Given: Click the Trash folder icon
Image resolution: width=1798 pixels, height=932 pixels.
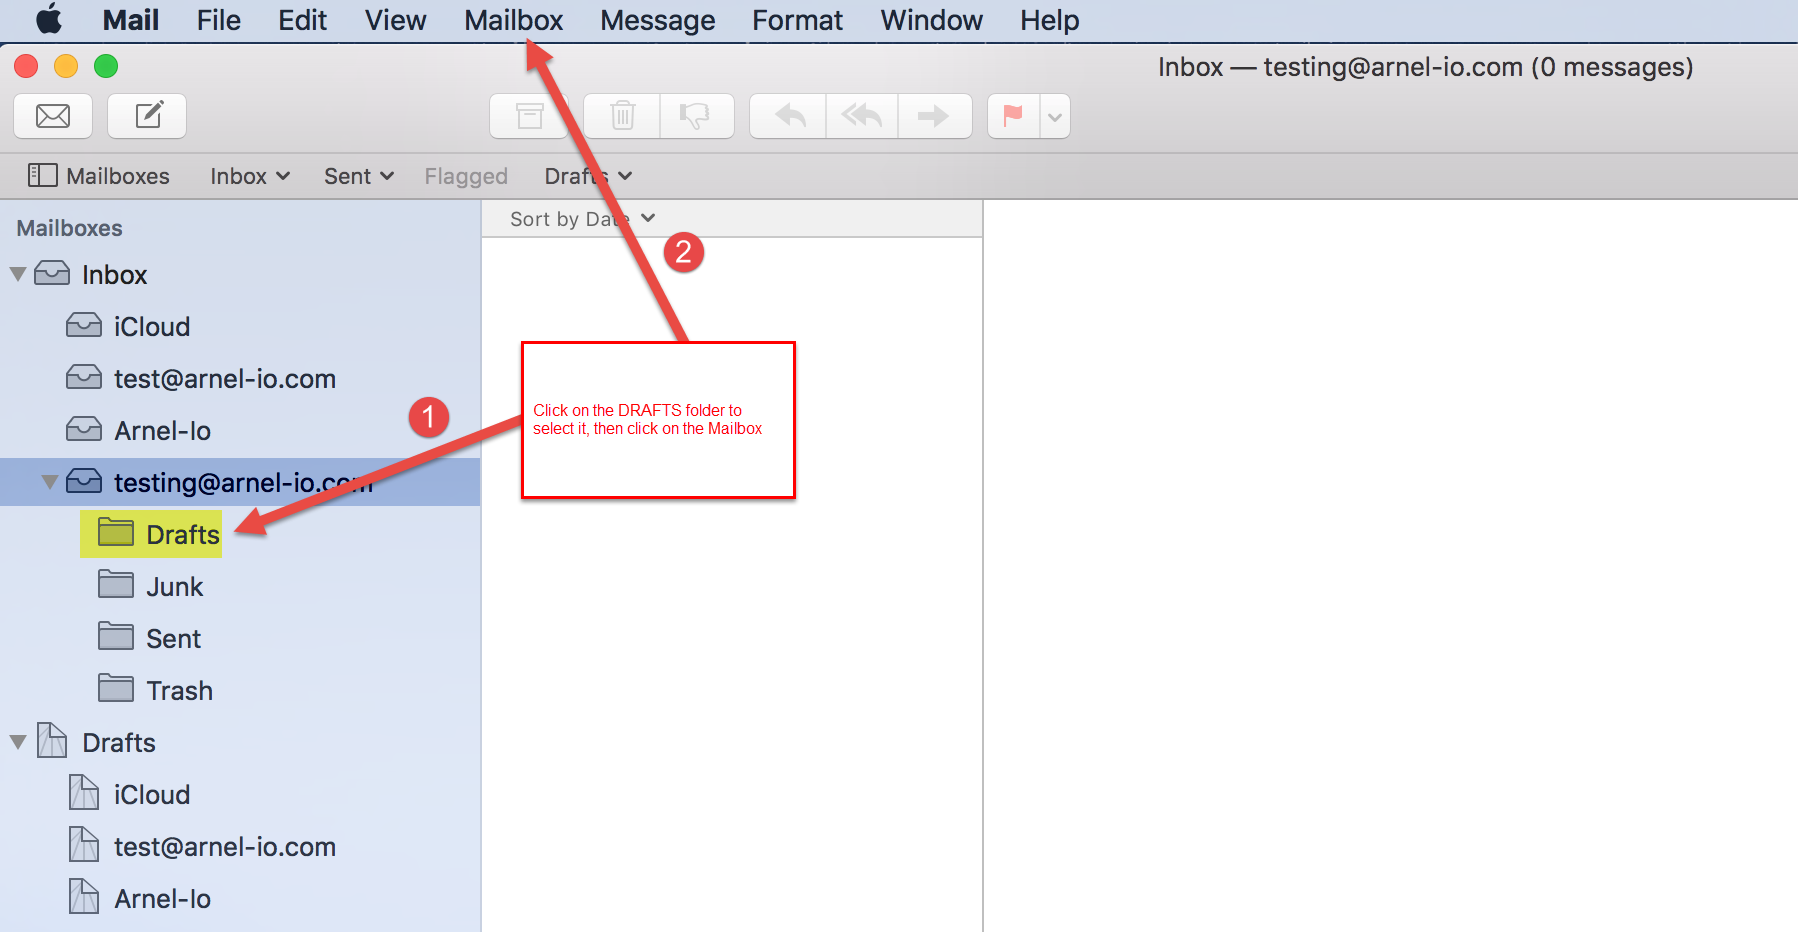Looking at the screenshot, I should [x=116, y=688].
